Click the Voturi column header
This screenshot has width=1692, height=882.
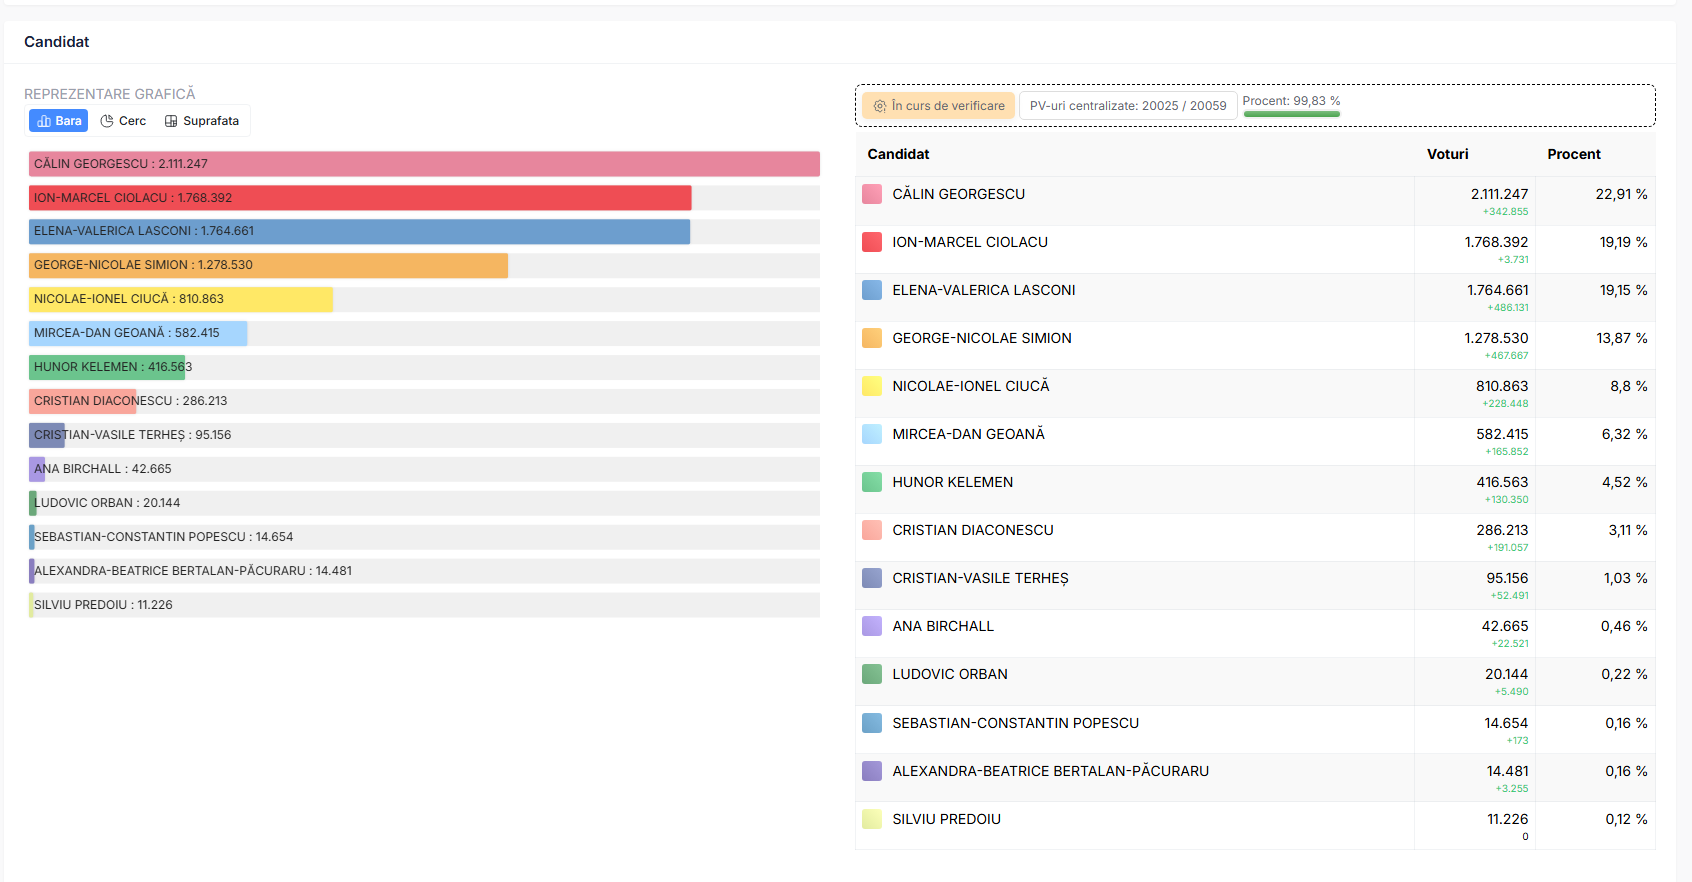[1447, 154]
